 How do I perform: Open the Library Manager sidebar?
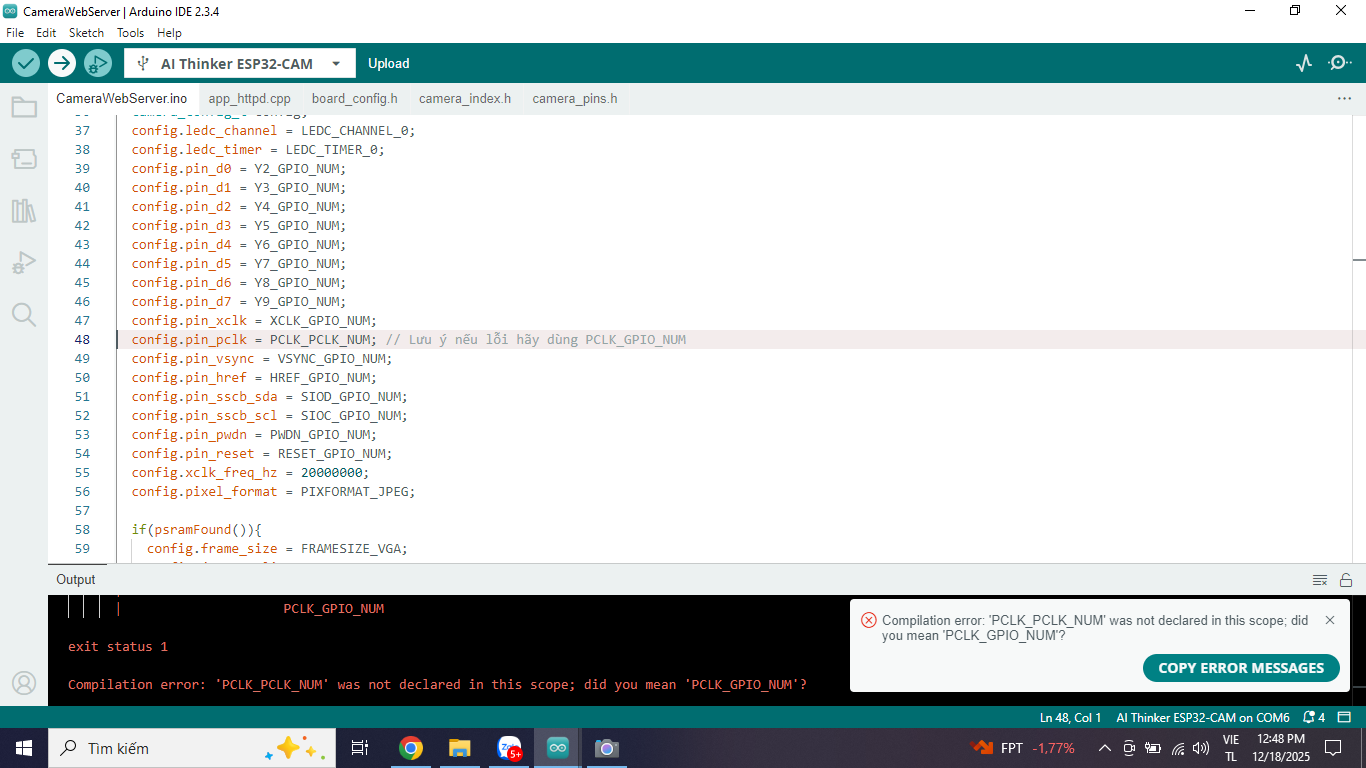pos(24,211)
